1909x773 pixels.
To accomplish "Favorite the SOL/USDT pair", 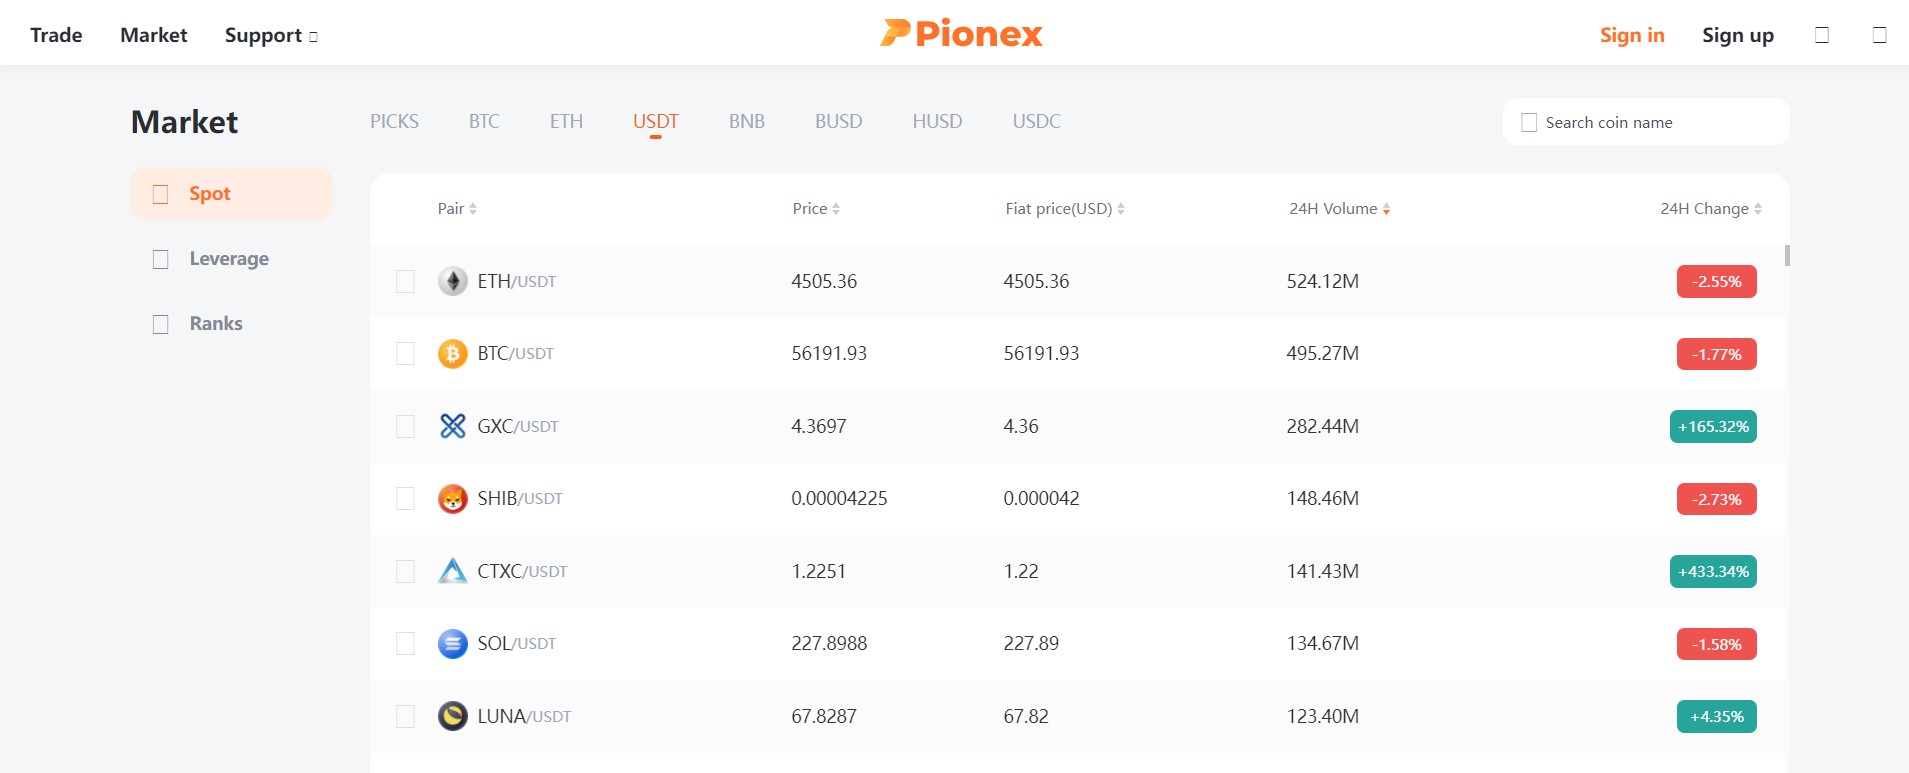I will click(x=405, y=643).
